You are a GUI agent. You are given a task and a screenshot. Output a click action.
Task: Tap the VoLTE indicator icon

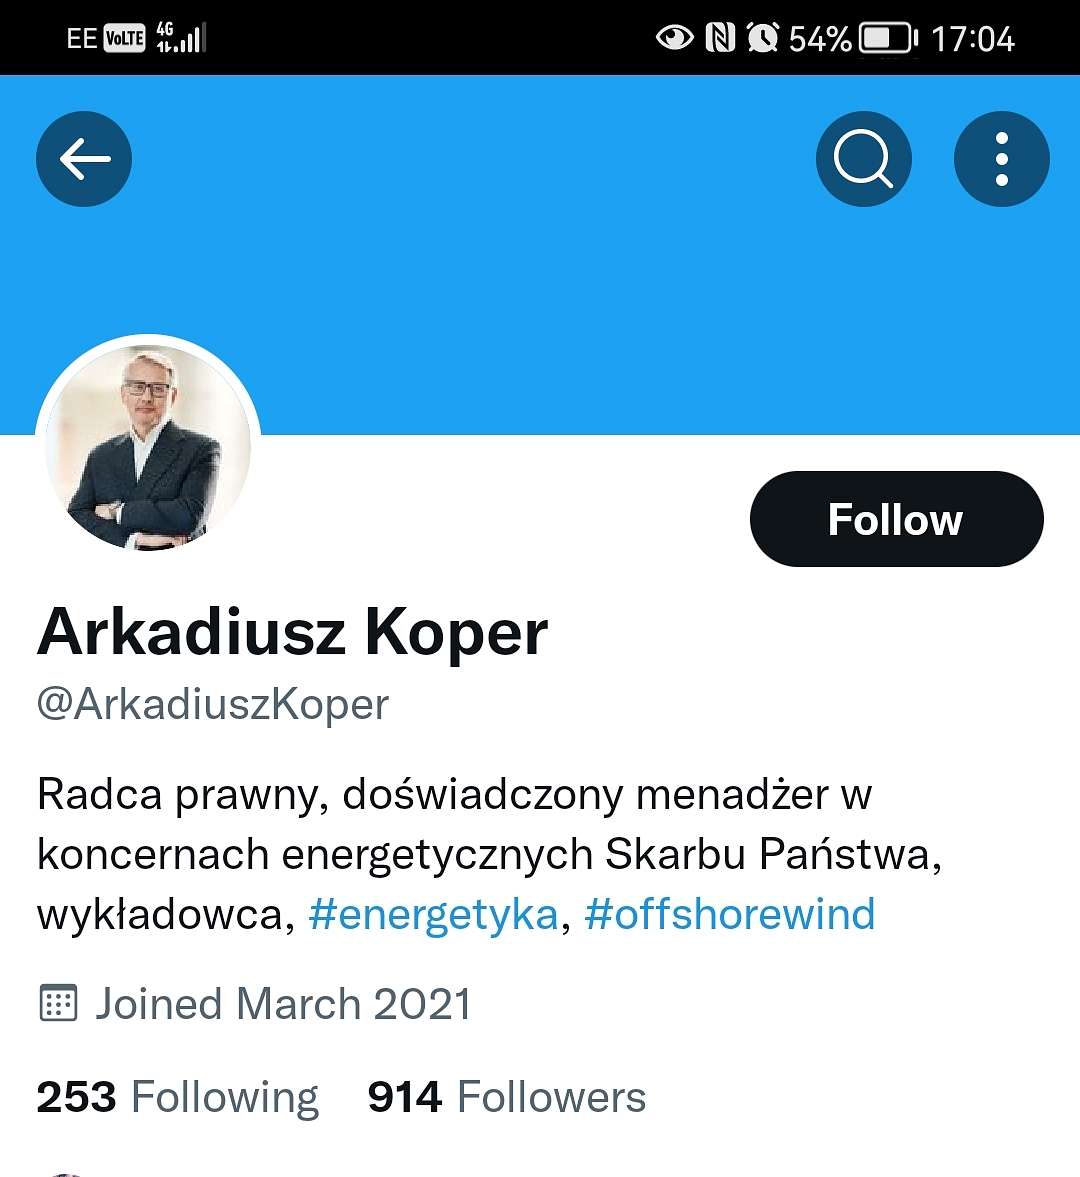pos(124,38)
